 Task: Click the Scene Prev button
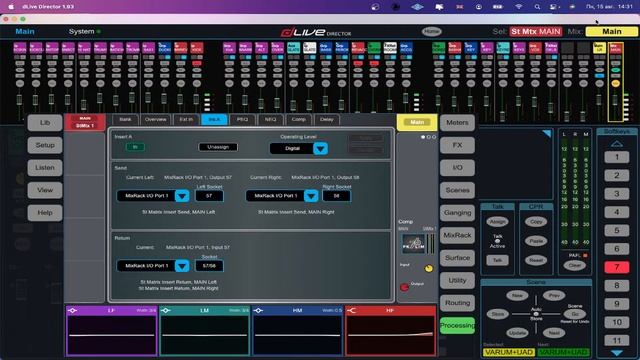tap(554, 296)
